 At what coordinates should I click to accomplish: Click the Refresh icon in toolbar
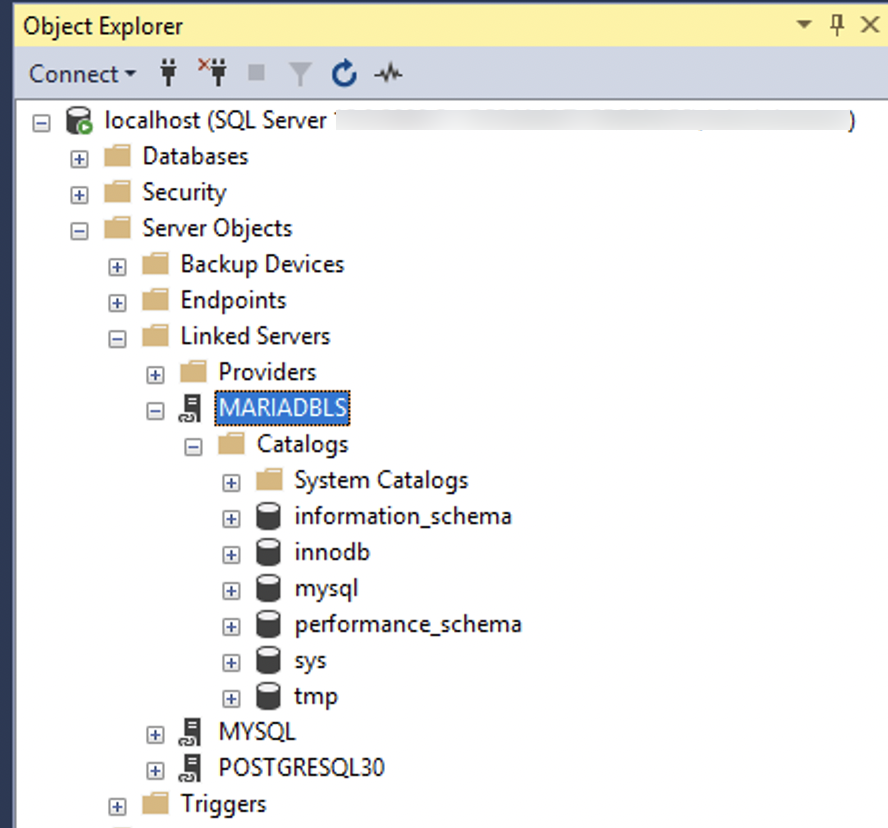pos(344,73)
